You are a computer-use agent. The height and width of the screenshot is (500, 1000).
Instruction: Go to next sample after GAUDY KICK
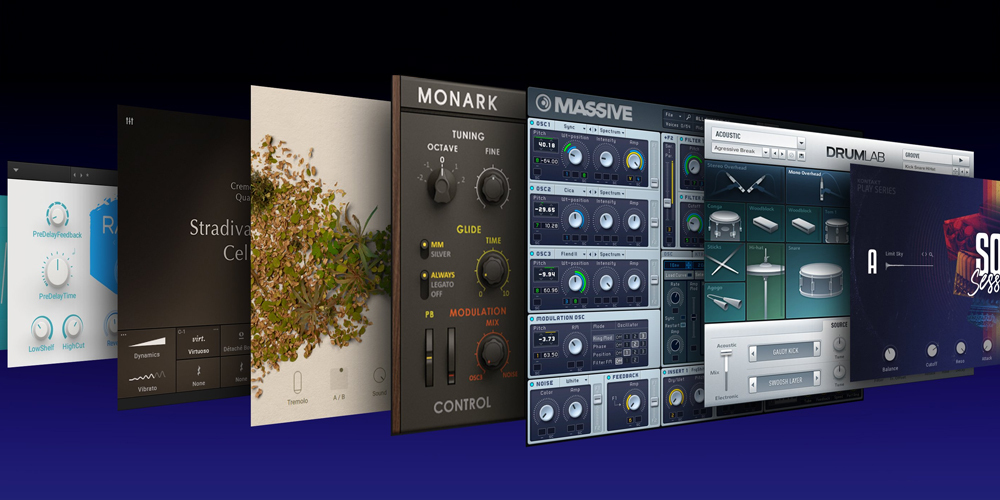pyautogui.click(x=816, y=349)
